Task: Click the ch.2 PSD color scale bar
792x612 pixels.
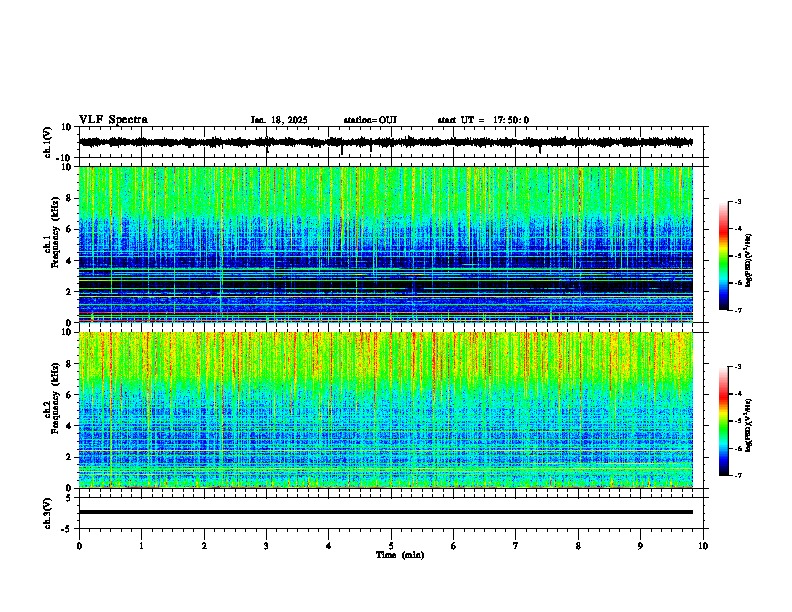Action: click(724, 421)
